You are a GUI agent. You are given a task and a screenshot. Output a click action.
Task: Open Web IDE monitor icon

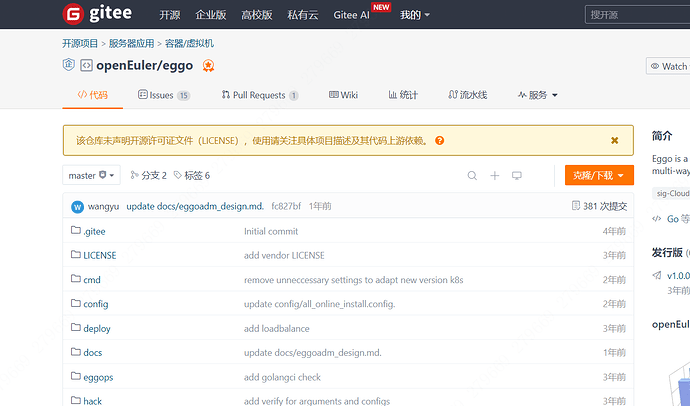(x=517, y=176)
